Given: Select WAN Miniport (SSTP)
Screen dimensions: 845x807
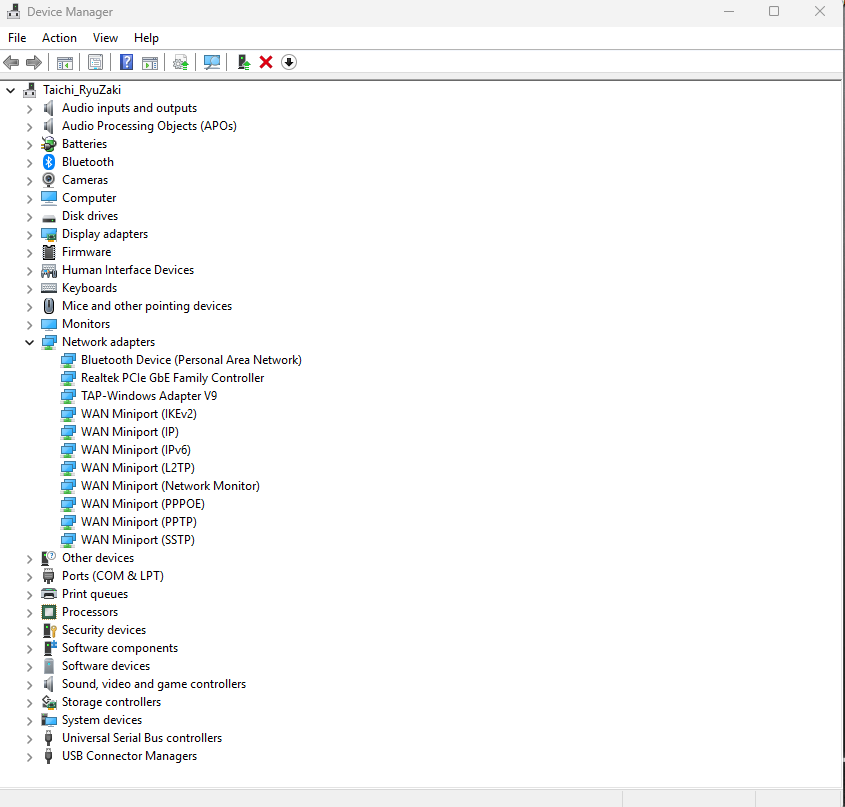Looking at the screenshot, I should point(137,540).
